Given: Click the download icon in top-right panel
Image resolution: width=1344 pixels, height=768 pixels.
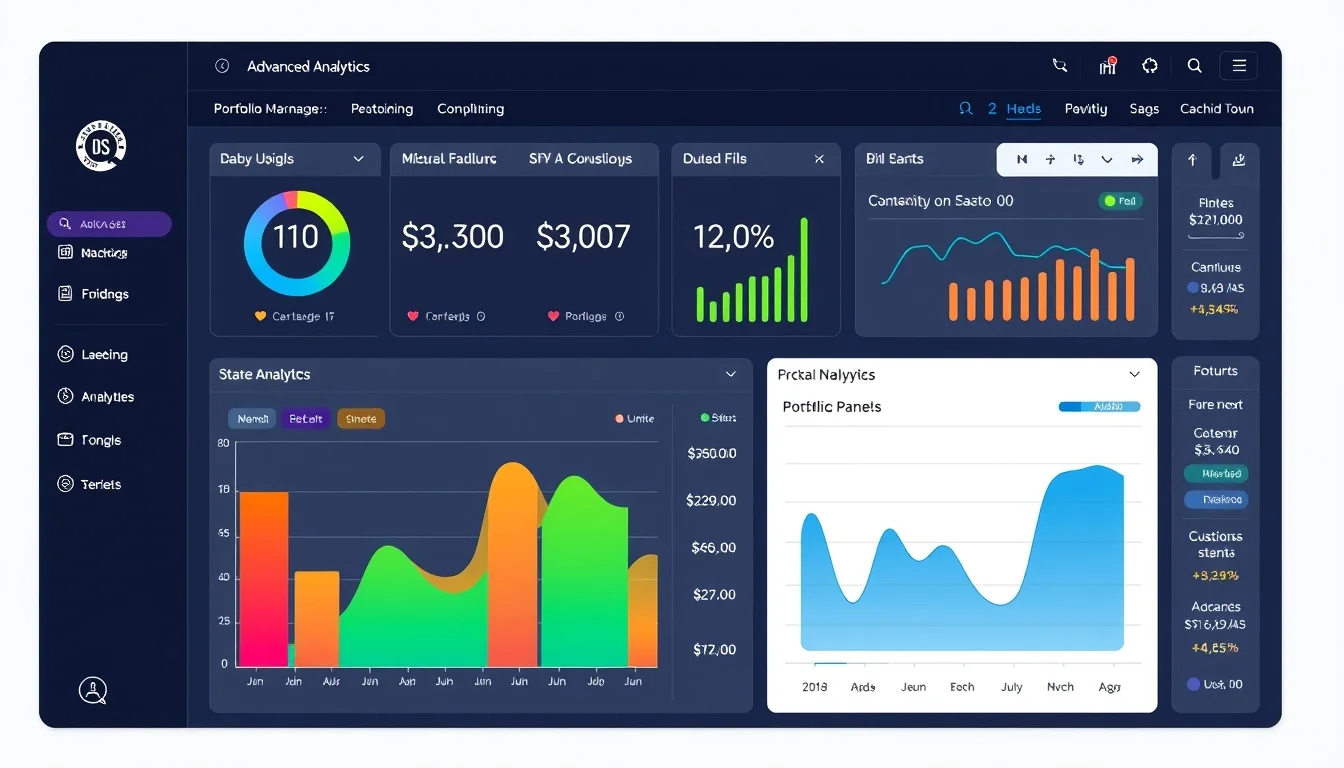Looking at the screenshot, I should pos(1239,159).
